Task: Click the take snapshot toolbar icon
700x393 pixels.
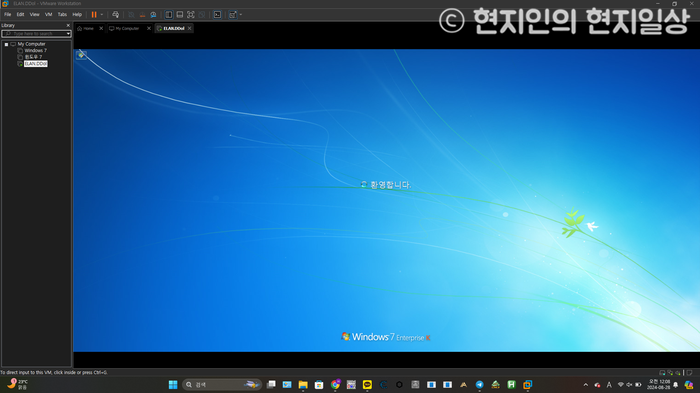Action: click(131, 15)
